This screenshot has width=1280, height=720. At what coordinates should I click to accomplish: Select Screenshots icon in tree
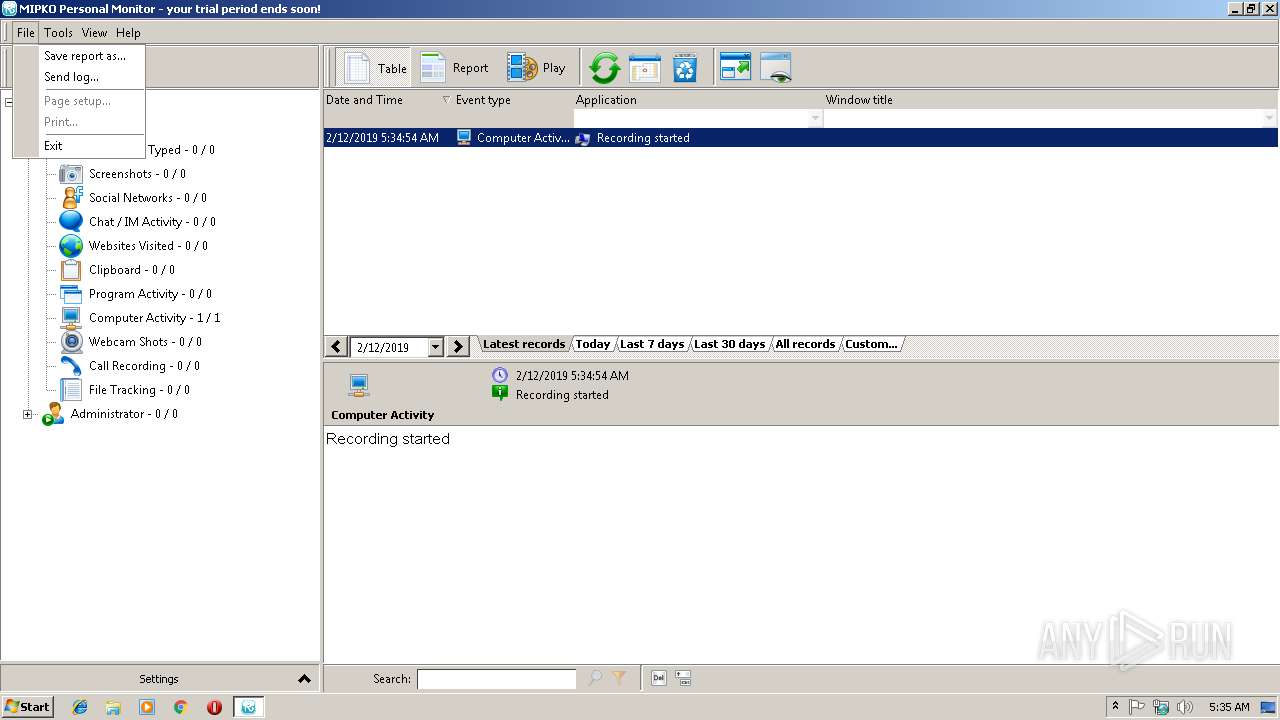71,174
